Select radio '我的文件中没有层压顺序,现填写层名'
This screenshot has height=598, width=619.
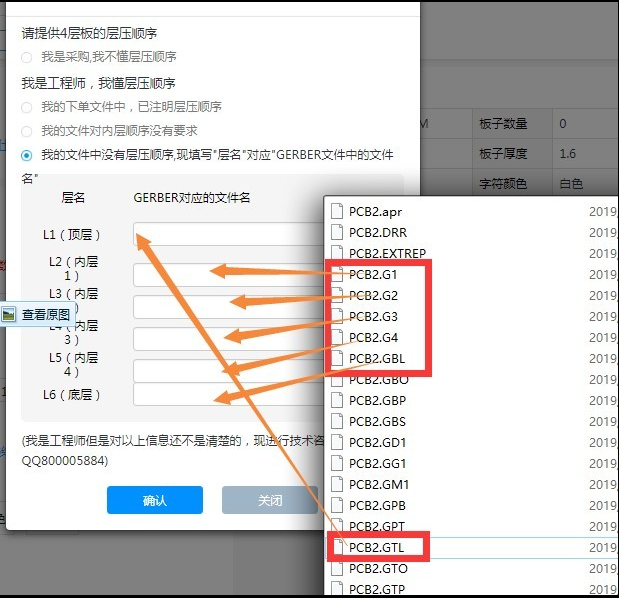click(x=26, y=155)
